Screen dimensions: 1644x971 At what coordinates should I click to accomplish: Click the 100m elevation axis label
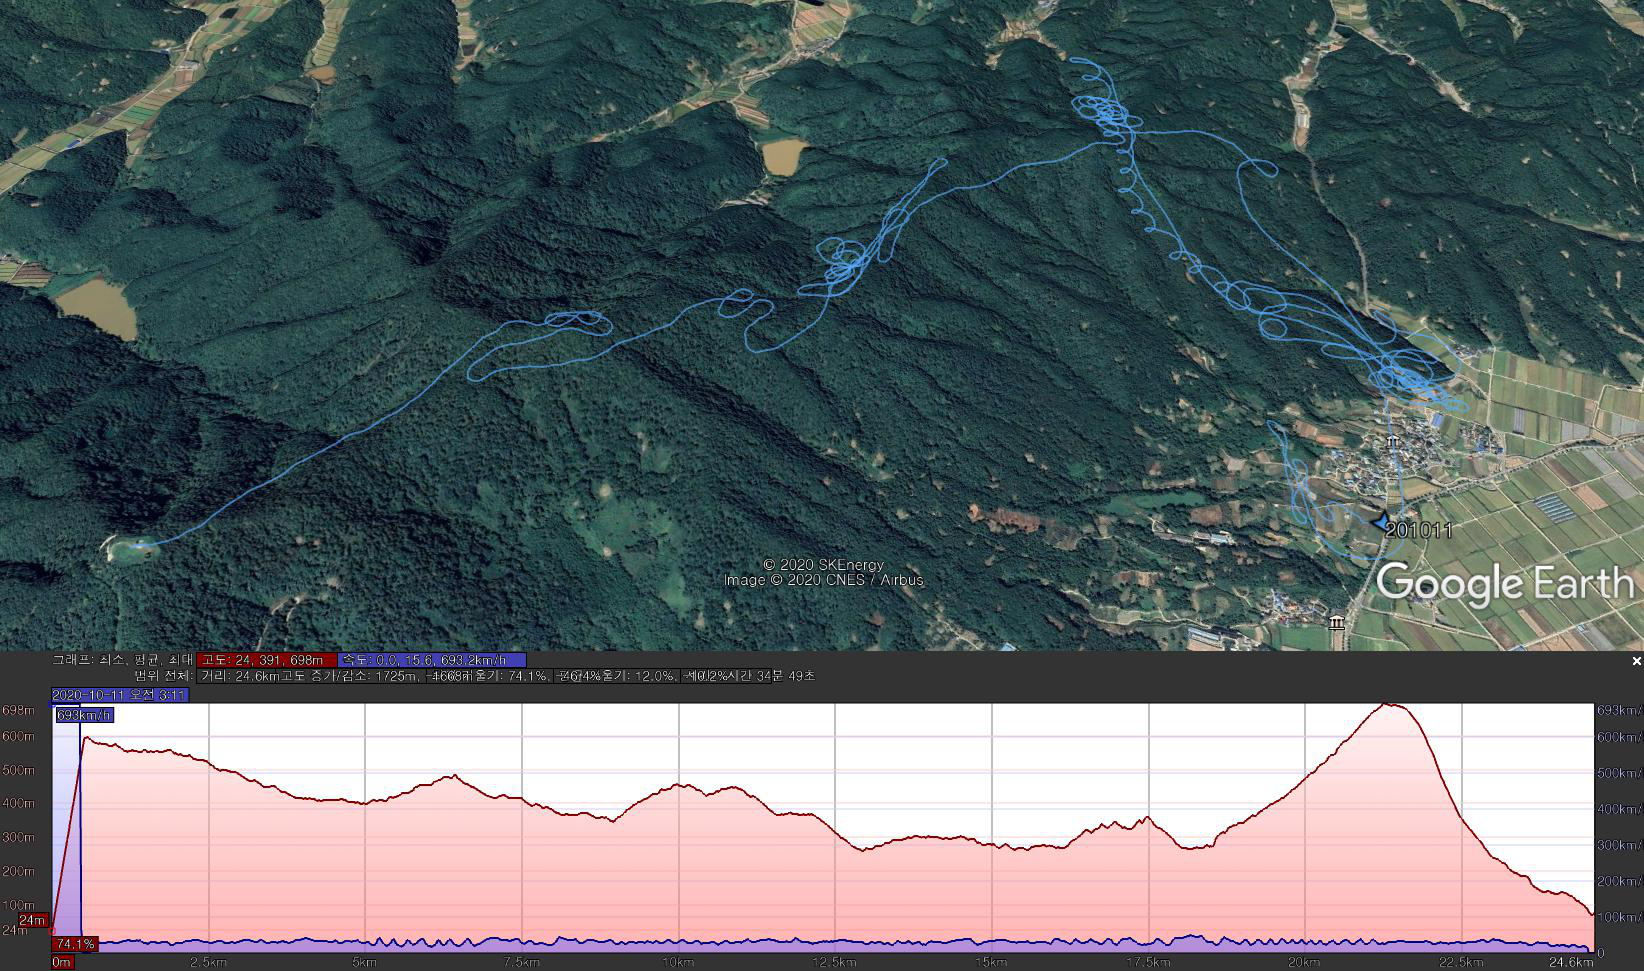click(18, 905)
